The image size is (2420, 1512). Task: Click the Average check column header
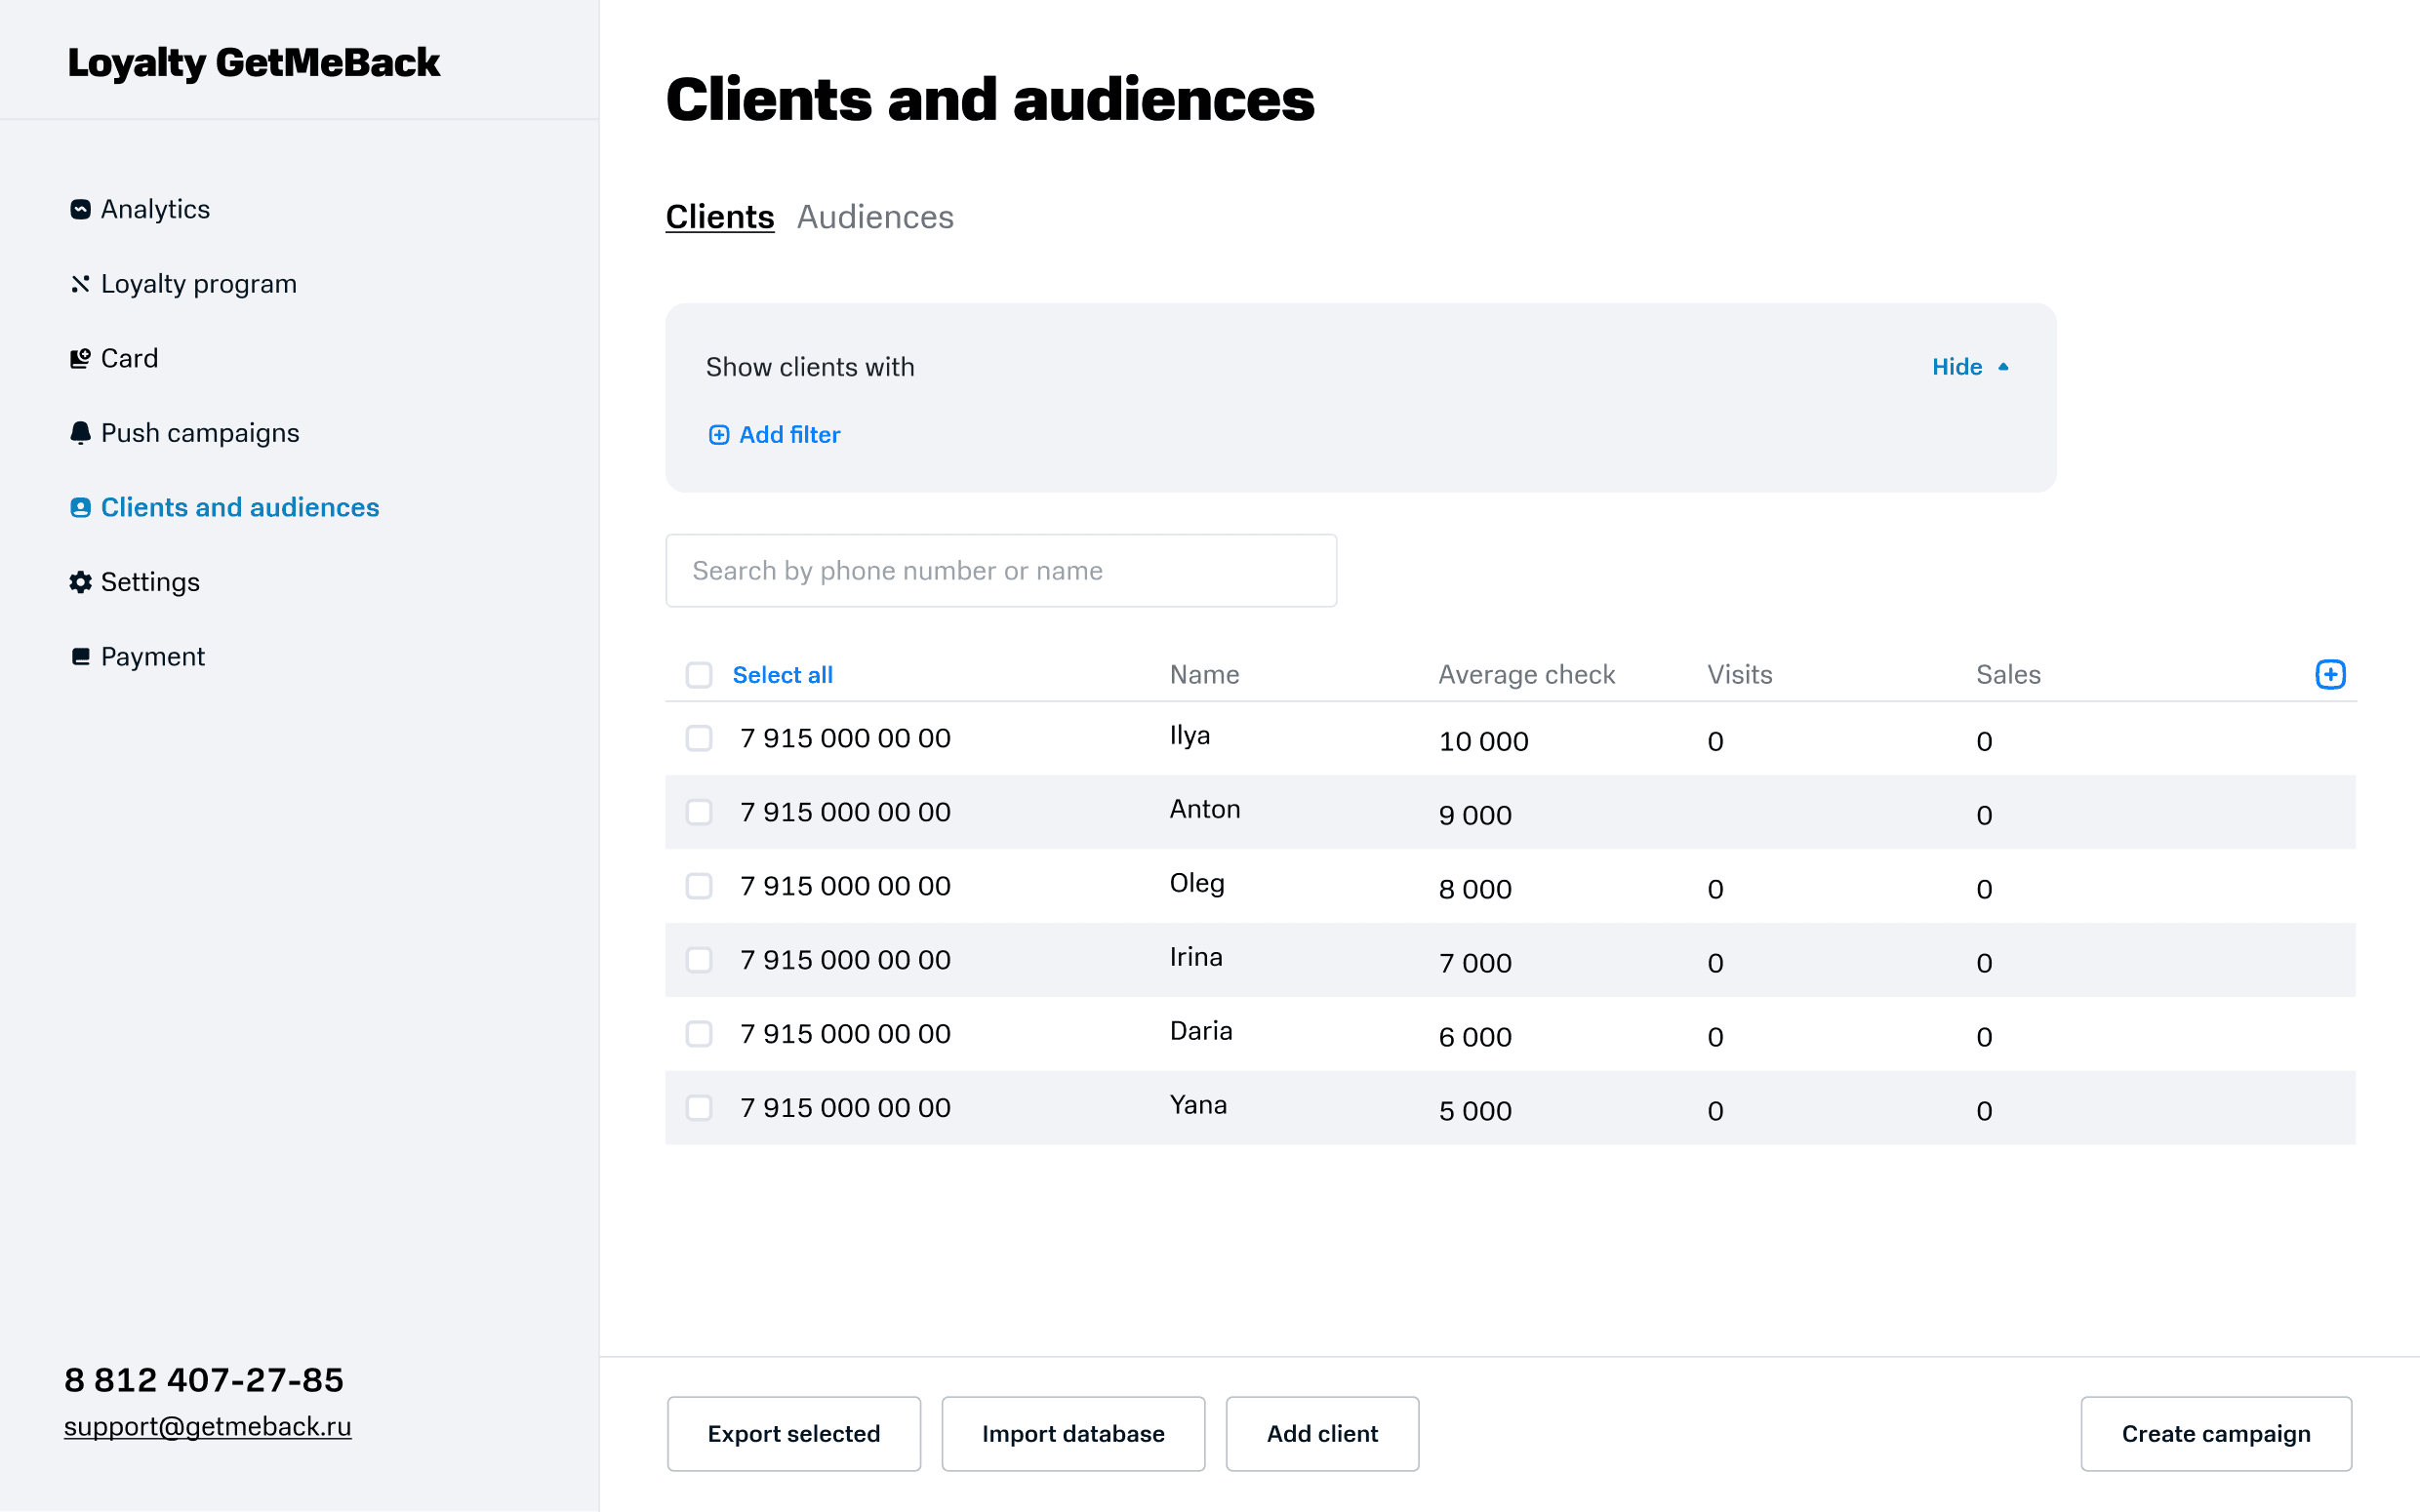[x=1526, y=675]
